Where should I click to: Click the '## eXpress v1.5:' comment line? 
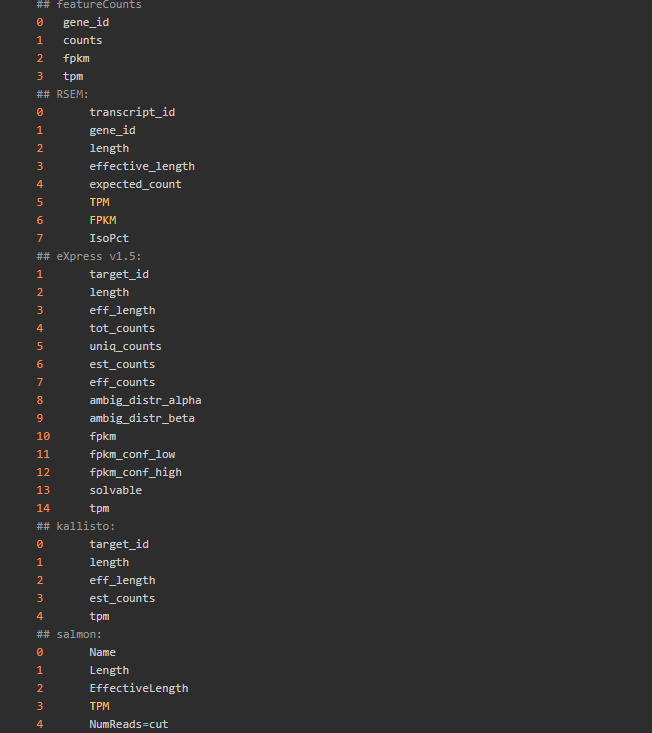[x=89, y=256]
